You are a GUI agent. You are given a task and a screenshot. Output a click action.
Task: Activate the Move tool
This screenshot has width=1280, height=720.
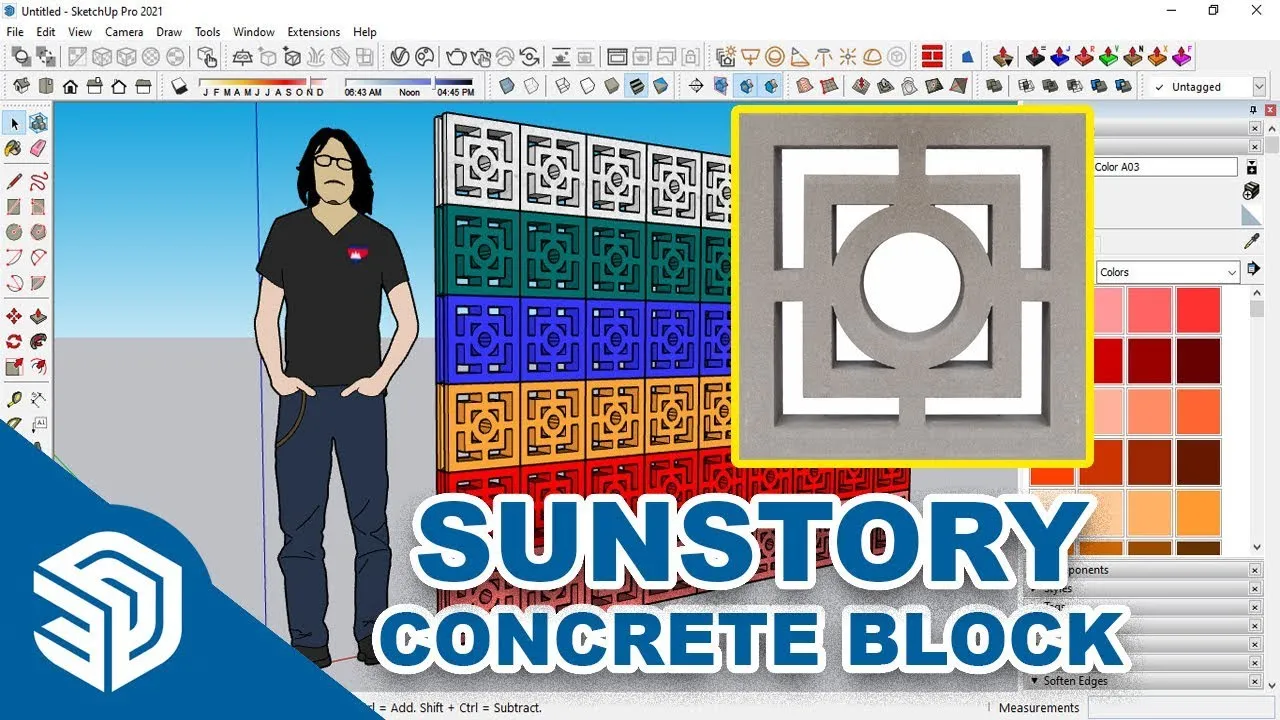14,316
